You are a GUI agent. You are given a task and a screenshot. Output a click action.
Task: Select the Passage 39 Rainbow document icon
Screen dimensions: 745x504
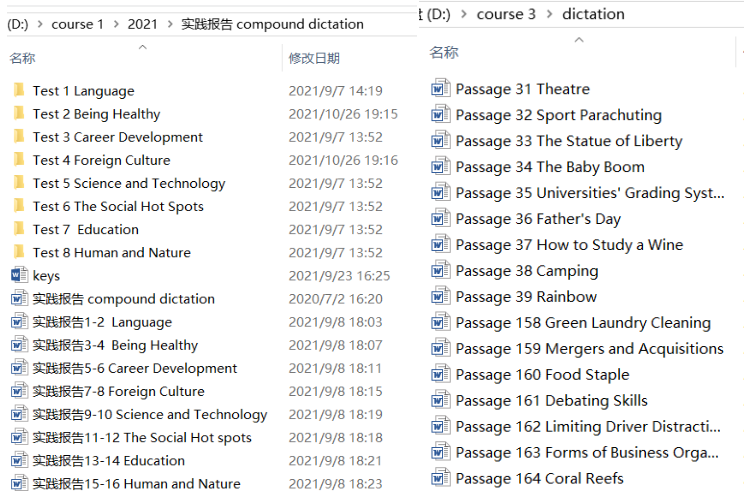click(x=440, y=296)
